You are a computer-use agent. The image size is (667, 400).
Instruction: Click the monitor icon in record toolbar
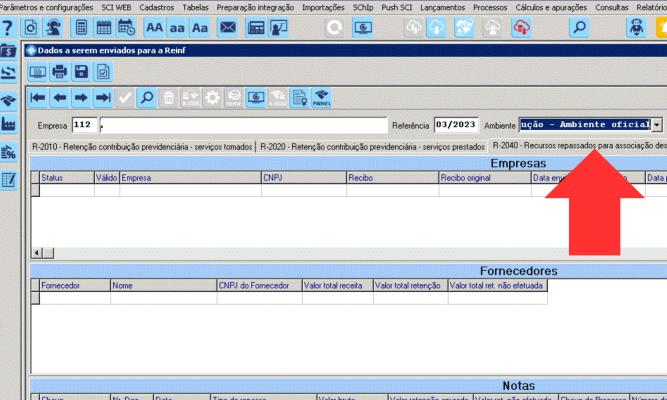256,98
